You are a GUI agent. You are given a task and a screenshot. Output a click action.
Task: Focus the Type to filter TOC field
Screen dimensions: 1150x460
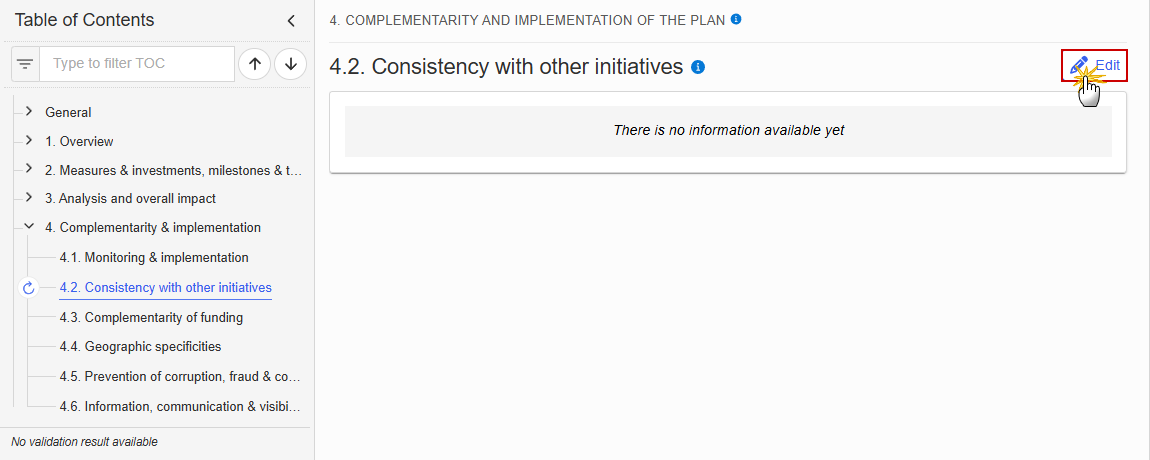point(137,64)
